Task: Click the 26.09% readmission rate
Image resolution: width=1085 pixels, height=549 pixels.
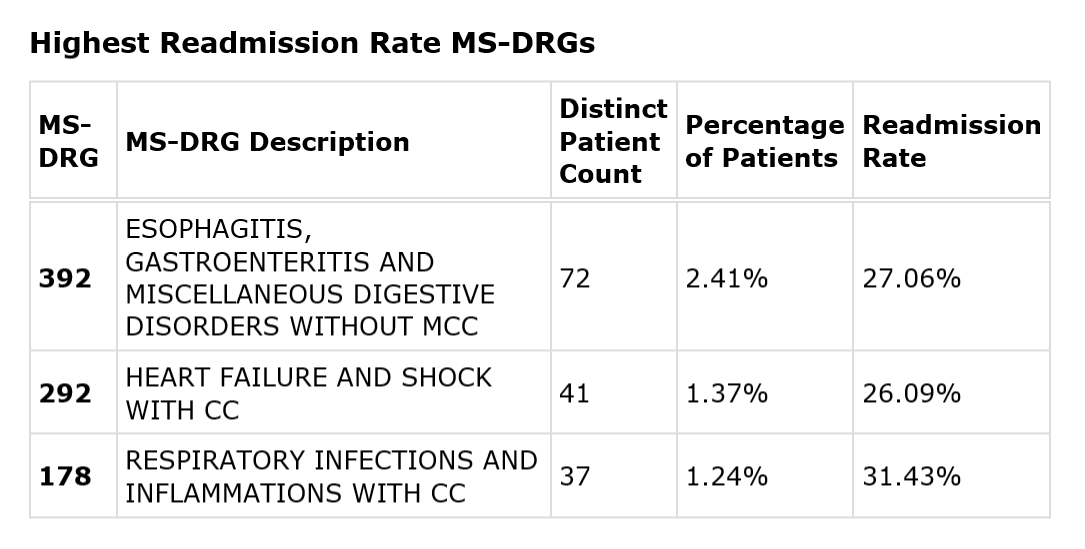Action: pyautogui.click(x=911, y=393)
